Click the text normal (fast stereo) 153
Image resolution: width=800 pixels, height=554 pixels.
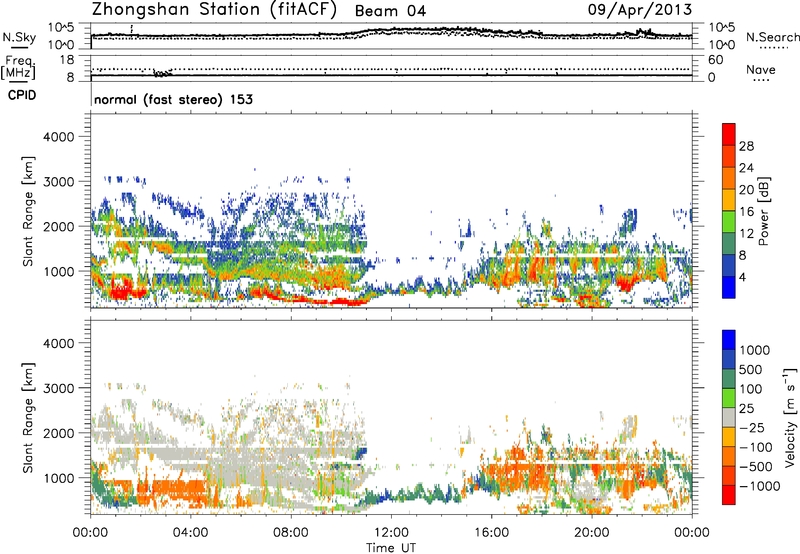pyautogui.click(x=173, y=99)
